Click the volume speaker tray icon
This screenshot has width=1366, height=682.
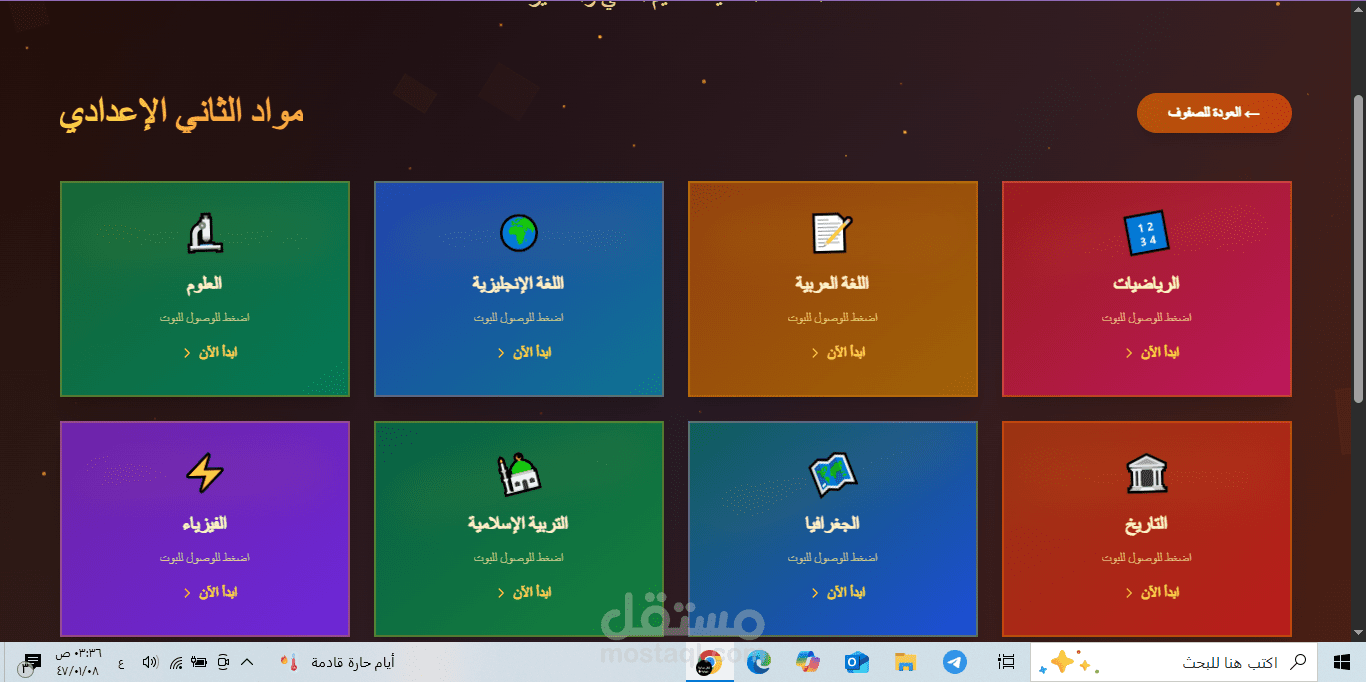[x=150, y=662]
